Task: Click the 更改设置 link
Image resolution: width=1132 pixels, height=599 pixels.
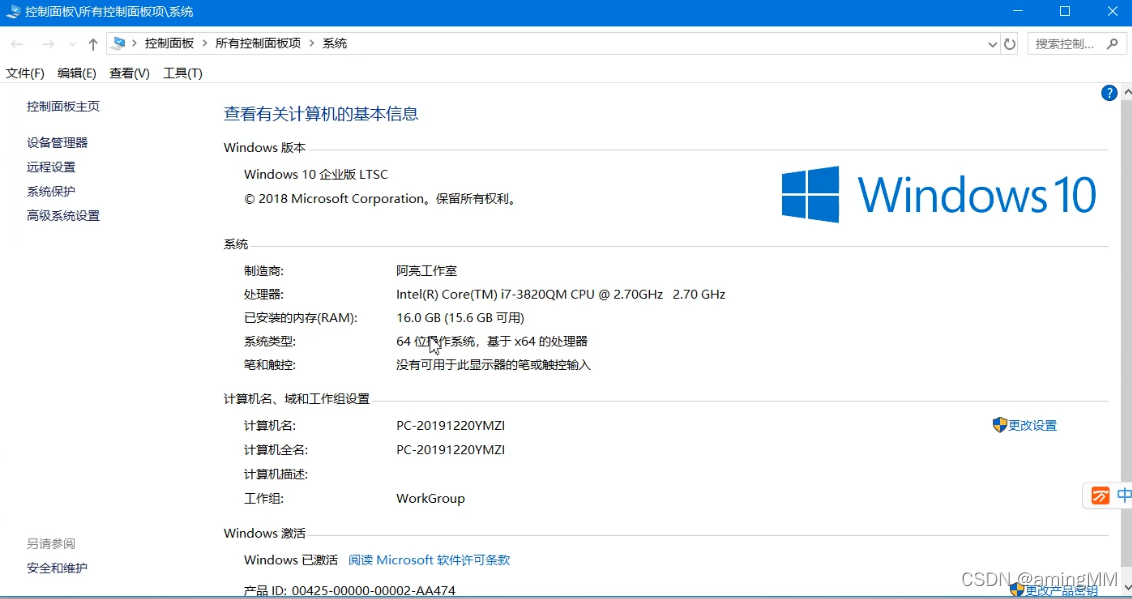Action: [1032, 425]
